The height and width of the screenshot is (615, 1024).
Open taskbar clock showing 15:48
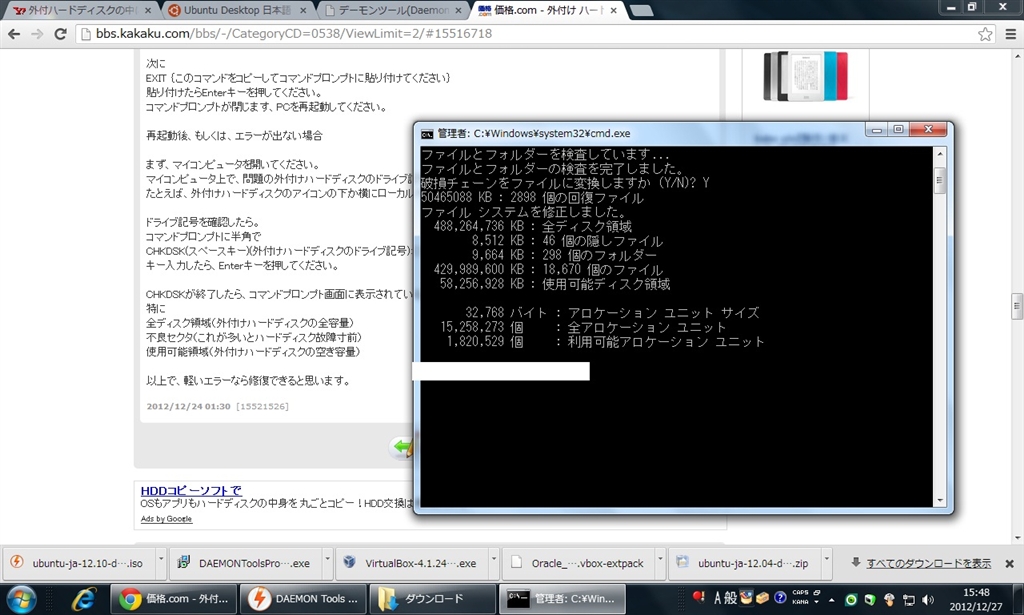click(976, 599)
